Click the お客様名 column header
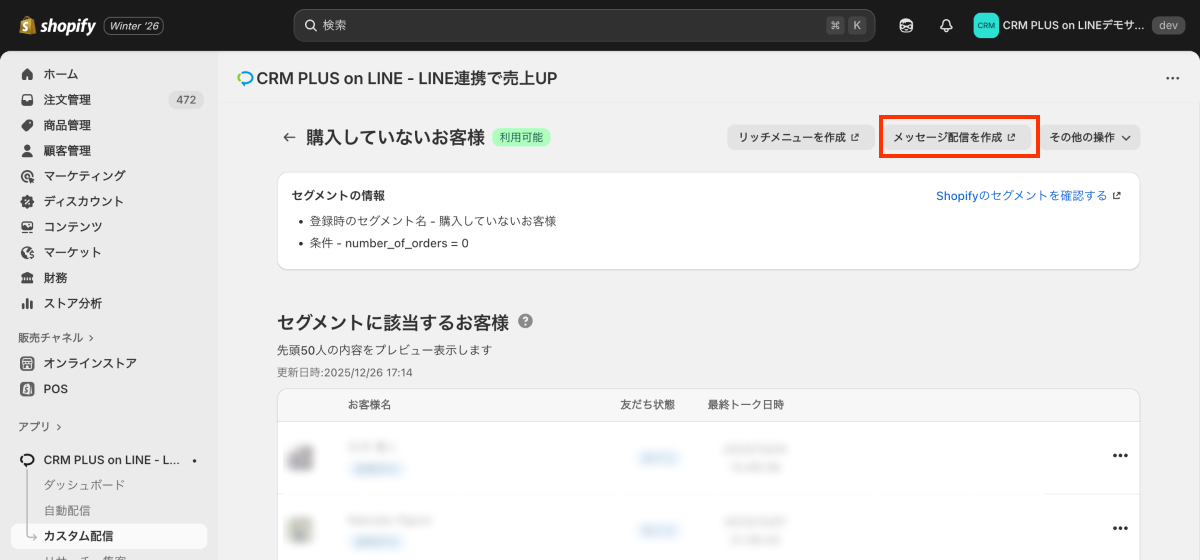The height and width of the screenshot is (560, 1200). [x=369, y=405]
